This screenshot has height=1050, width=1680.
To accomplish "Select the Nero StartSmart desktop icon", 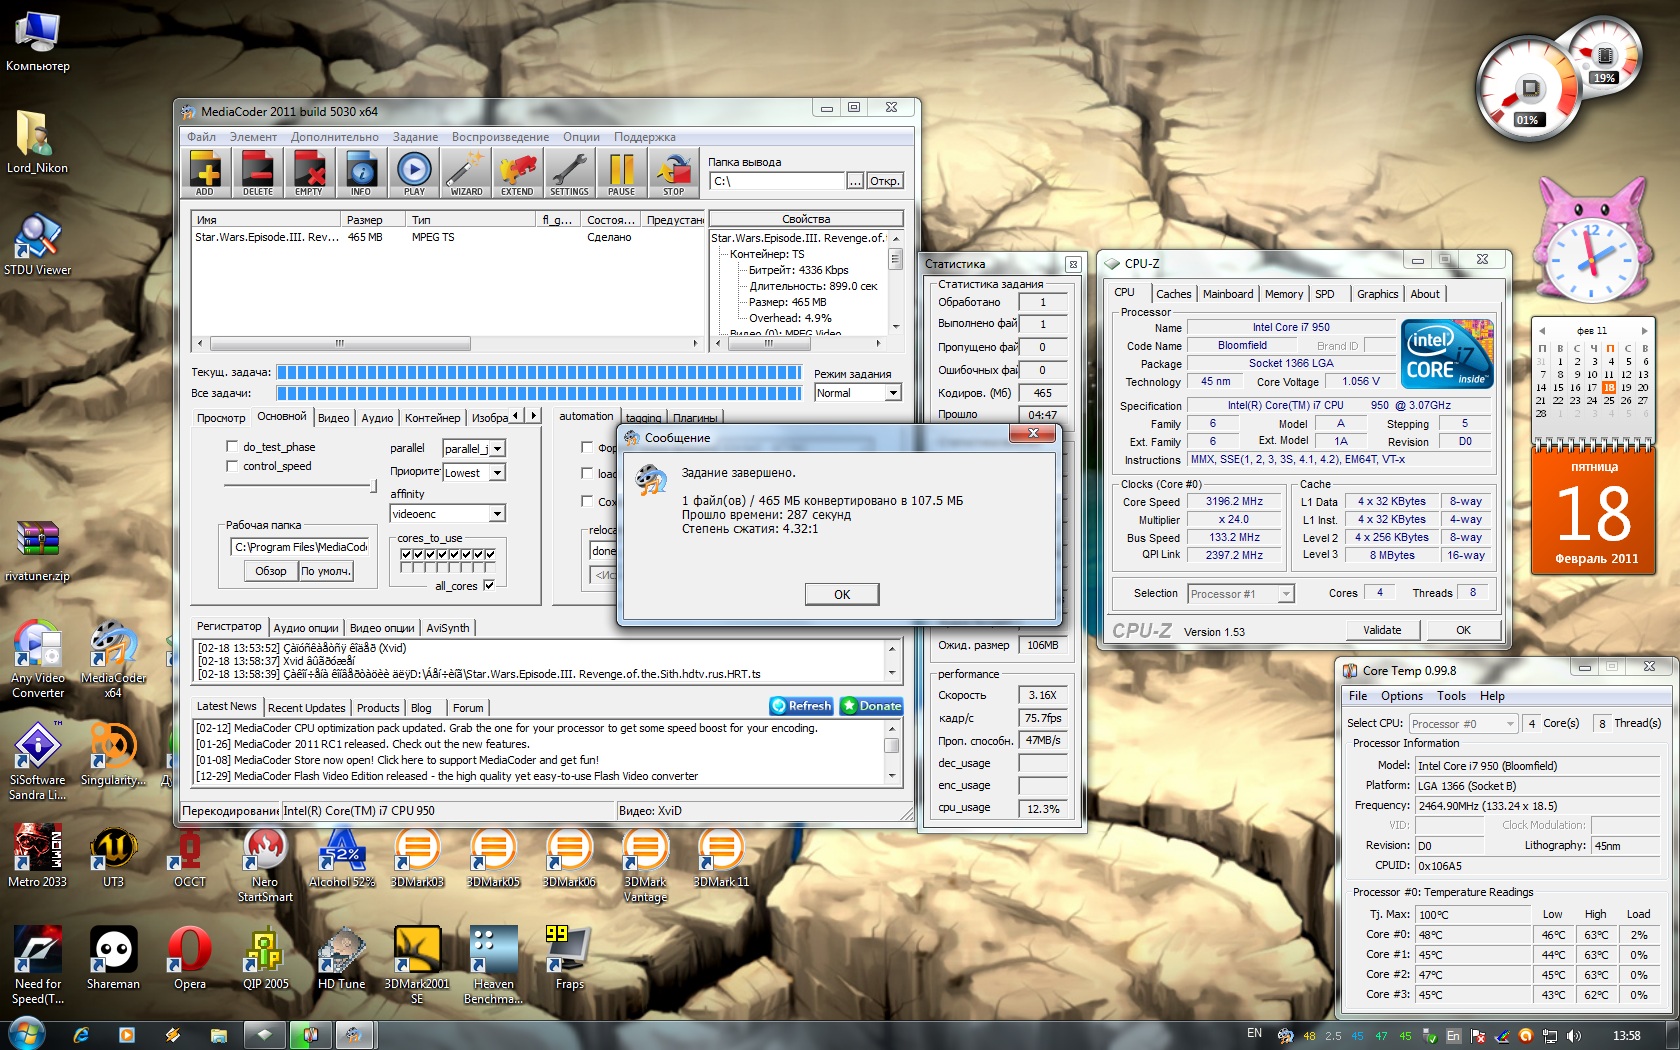I will (265, 864).
